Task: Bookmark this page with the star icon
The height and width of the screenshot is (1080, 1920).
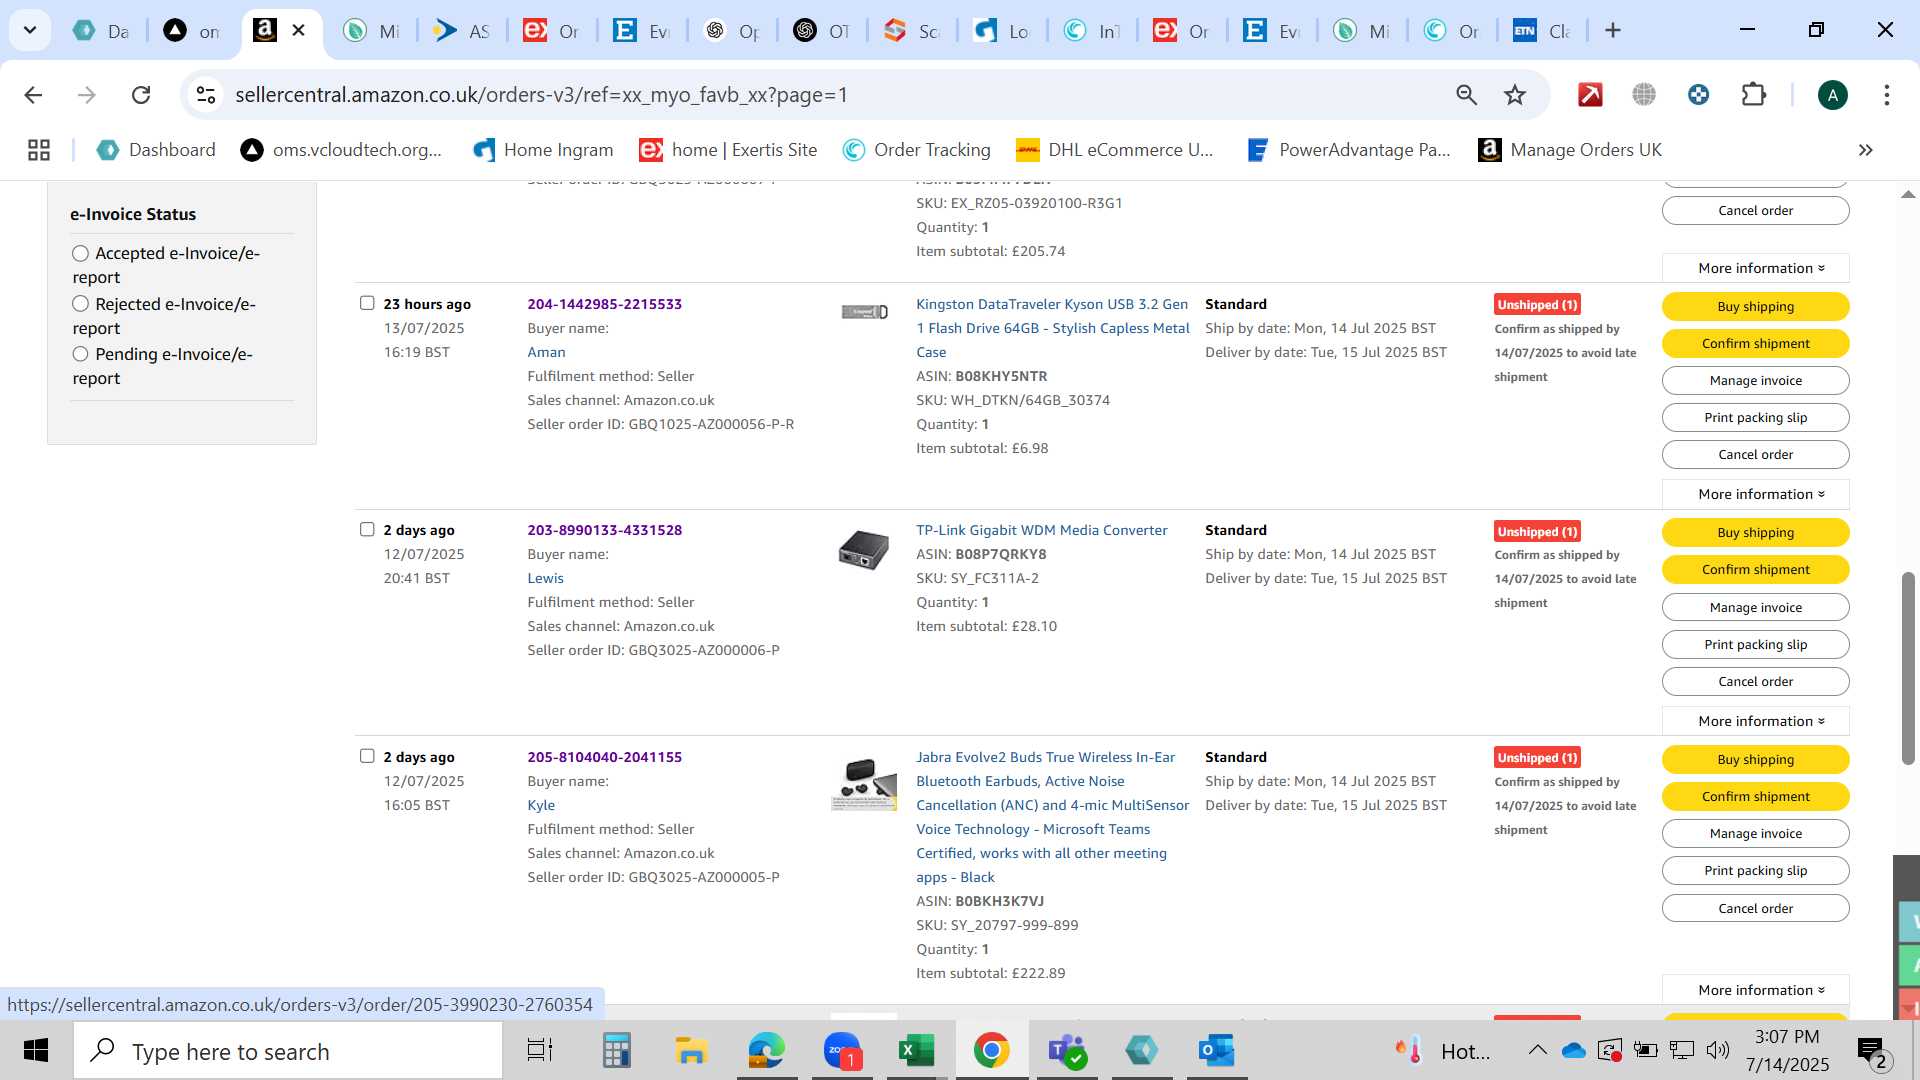Action: (1515, 95)
